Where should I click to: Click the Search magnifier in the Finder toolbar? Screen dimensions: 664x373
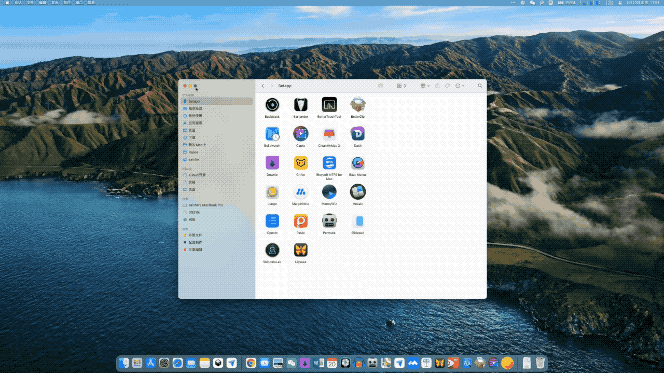coord(480,86)
